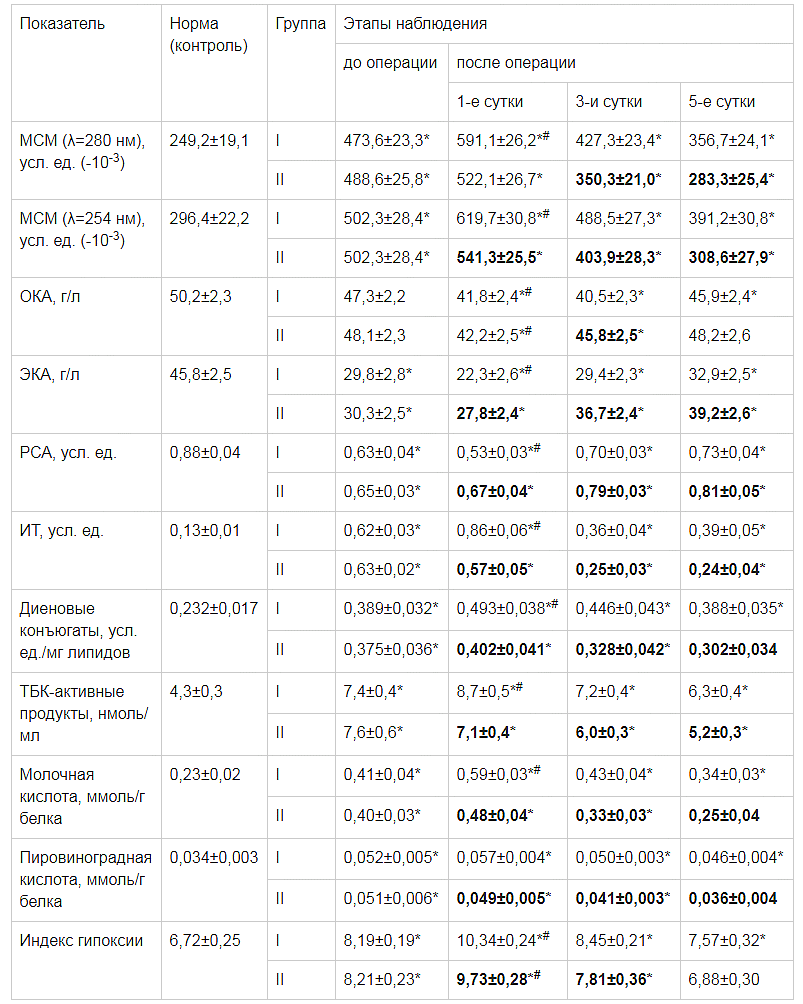Click the '5-е сутки' column header
Viewport: 803px width, 1004px height.
tap(722, 101)
